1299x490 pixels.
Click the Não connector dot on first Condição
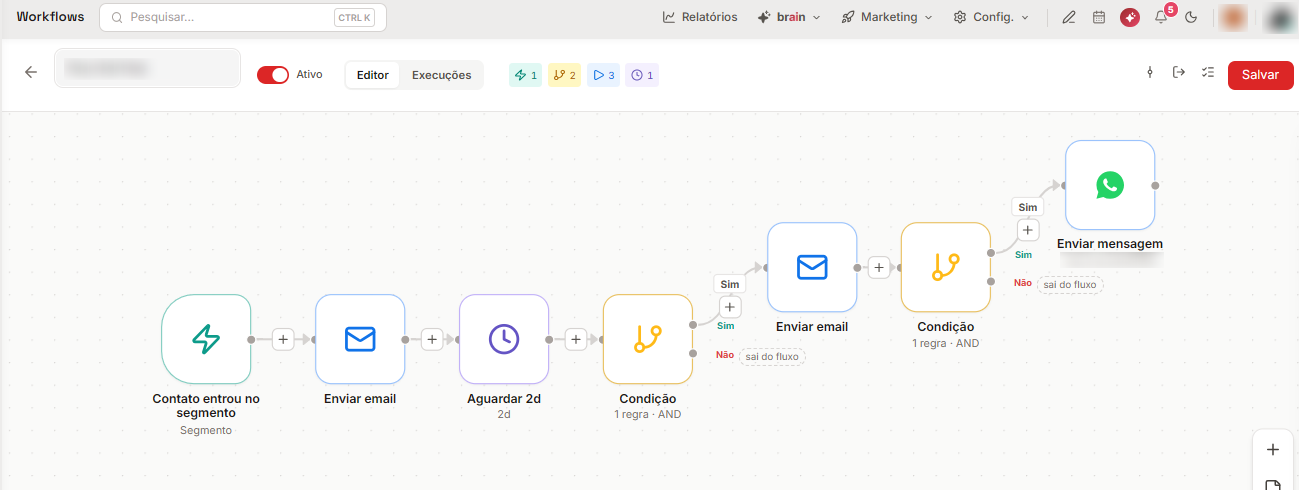coord(693,353)
